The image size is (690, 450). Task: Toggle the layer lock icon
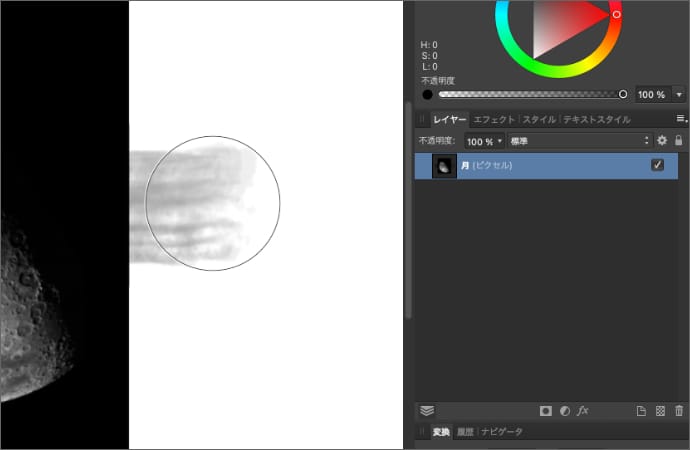pos(678,141)
